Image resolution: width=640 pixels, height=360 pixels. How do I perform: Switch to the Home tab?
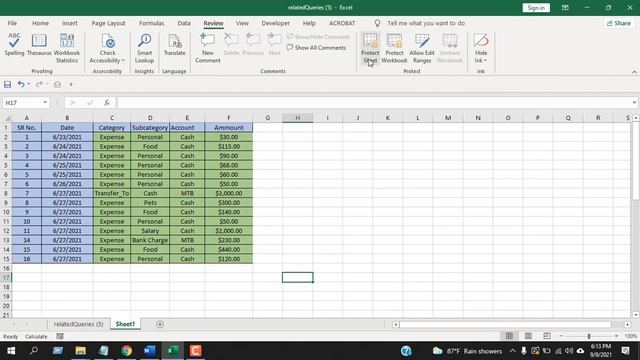tap(40, 23)
